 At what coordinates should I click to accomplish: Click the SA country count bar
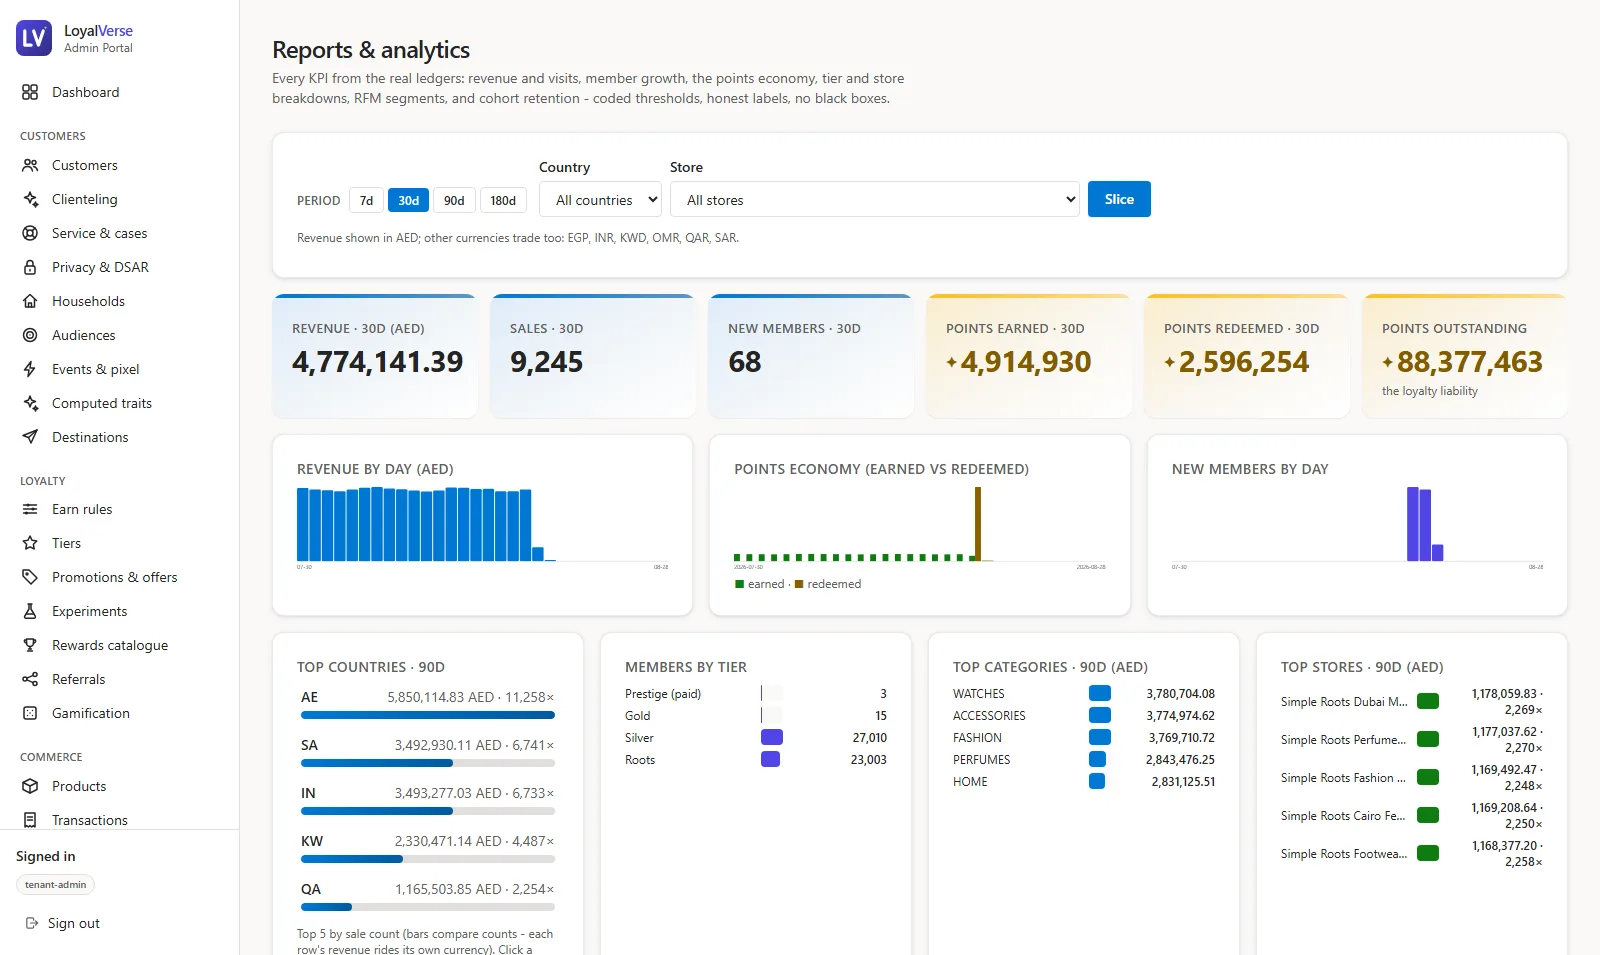428,763
